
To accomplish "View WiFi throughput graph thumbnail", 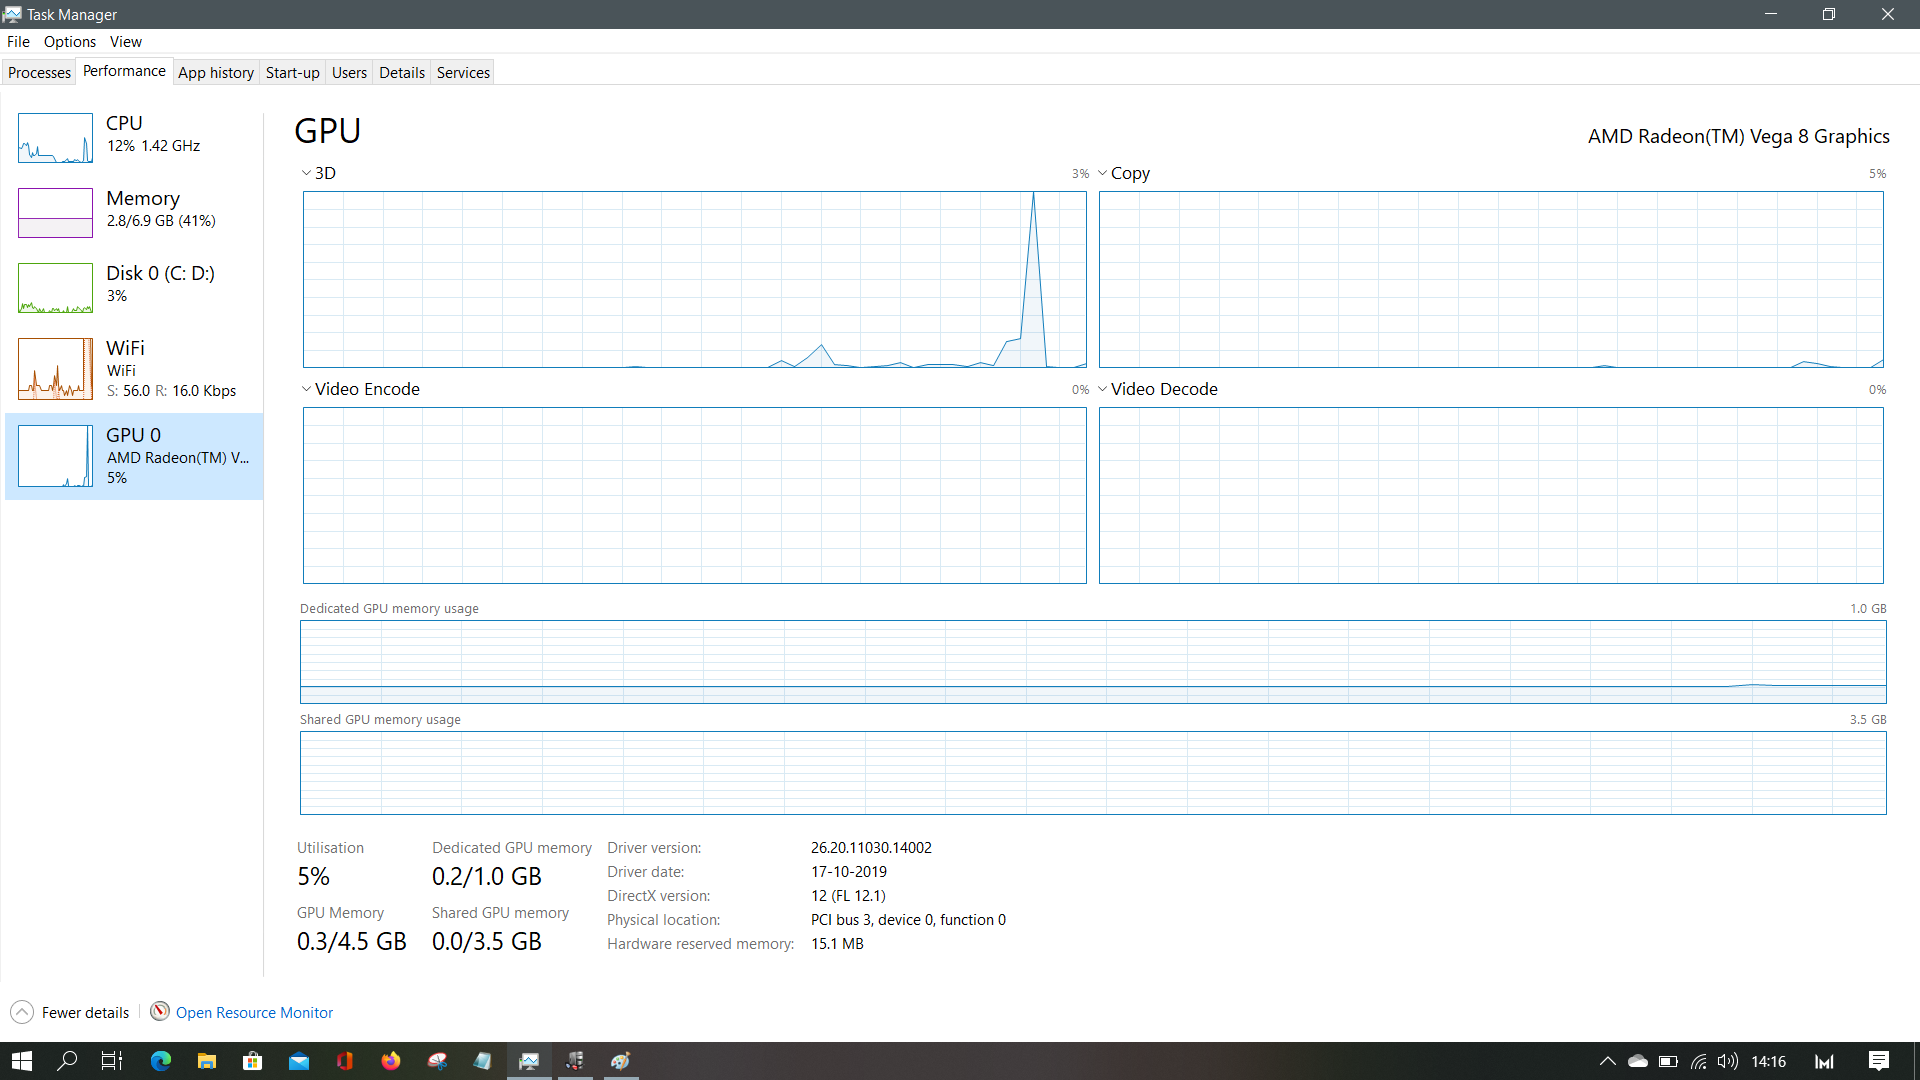I will click(55, 368).
